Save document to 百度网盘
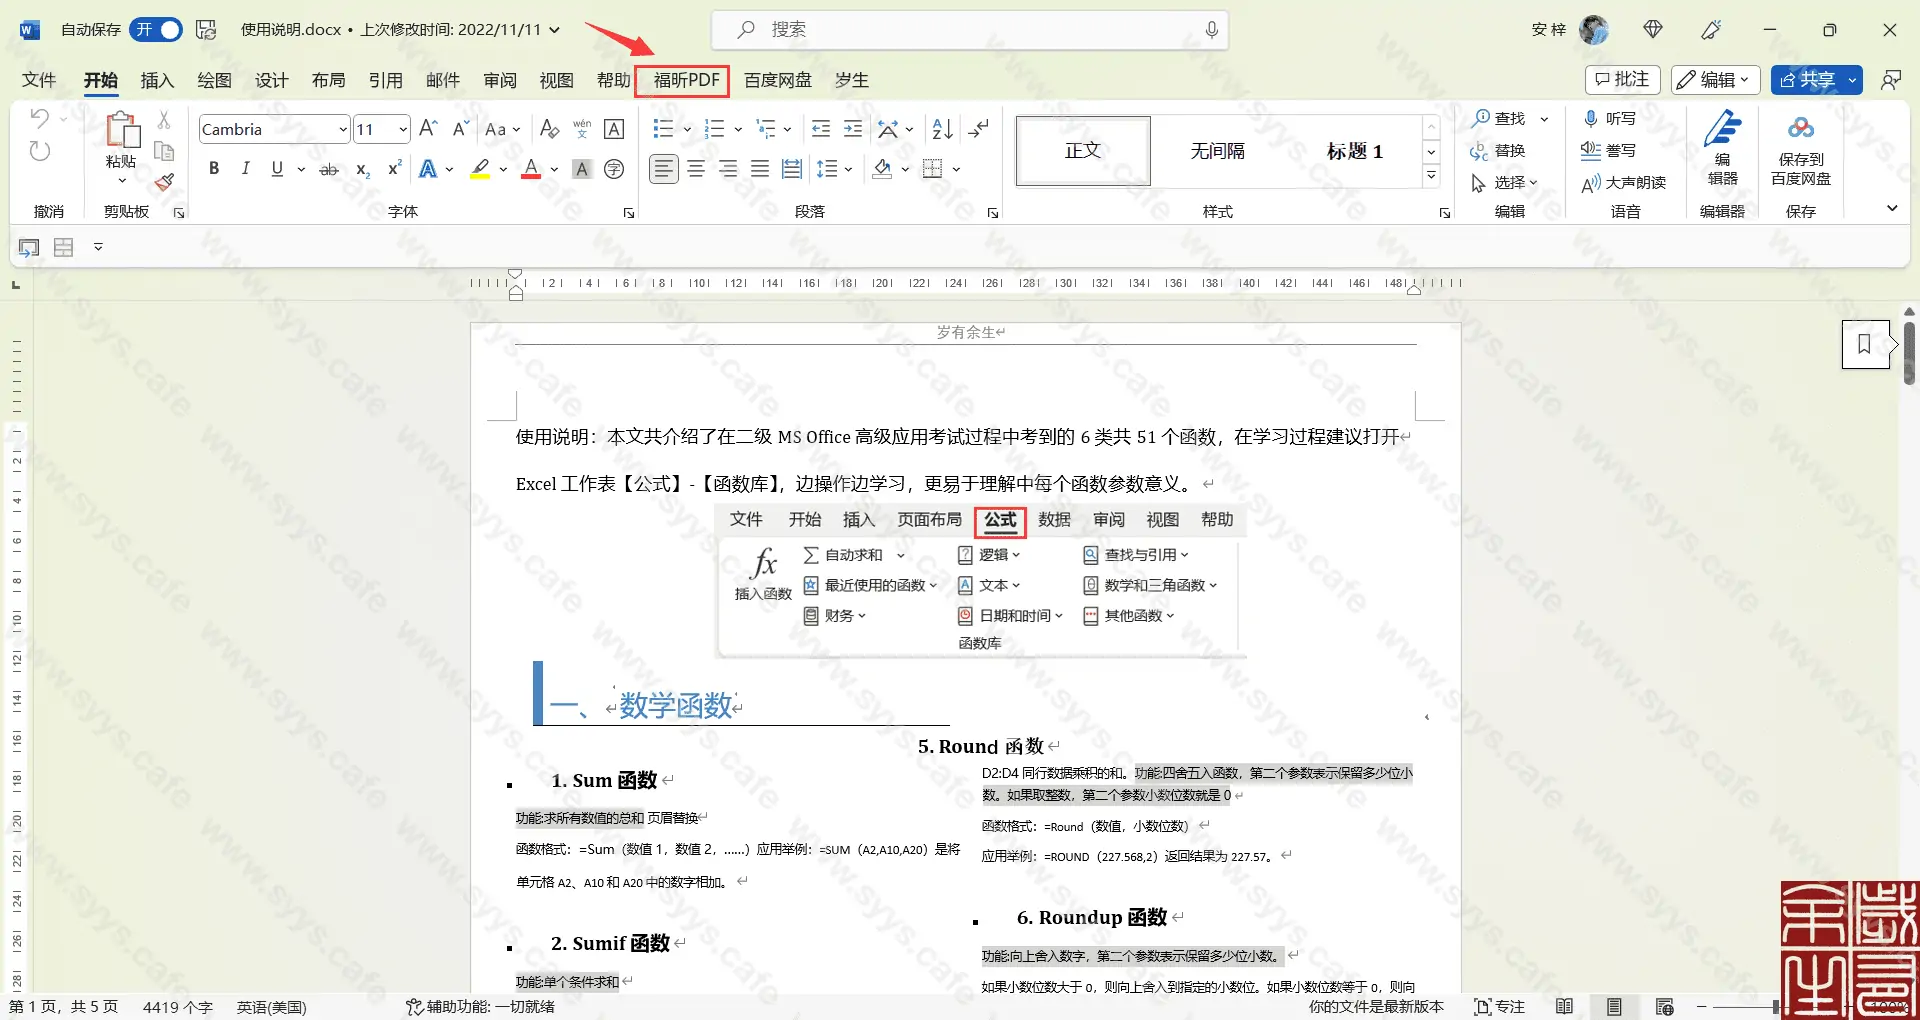 tap(1800, 152)
